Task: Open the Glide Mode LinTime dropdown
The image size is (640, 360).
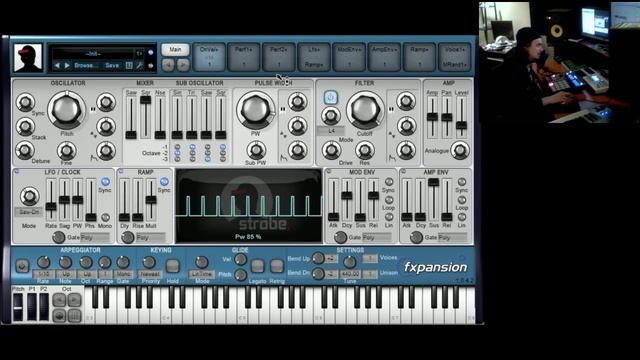Action: tap(201, 274)
